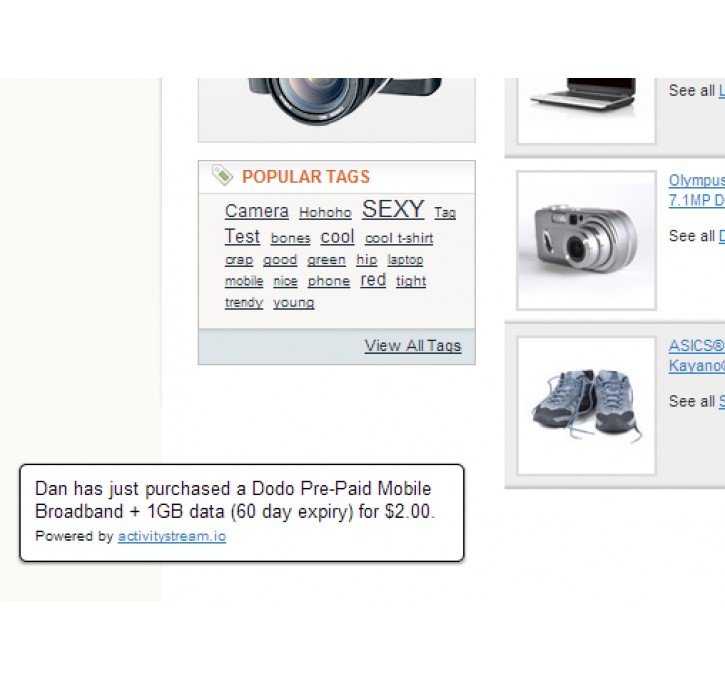Screen dimensions: 725x680
Task: Open the ASICS running shoes product image
Action: pyautogui.click(x=586, y=405)
